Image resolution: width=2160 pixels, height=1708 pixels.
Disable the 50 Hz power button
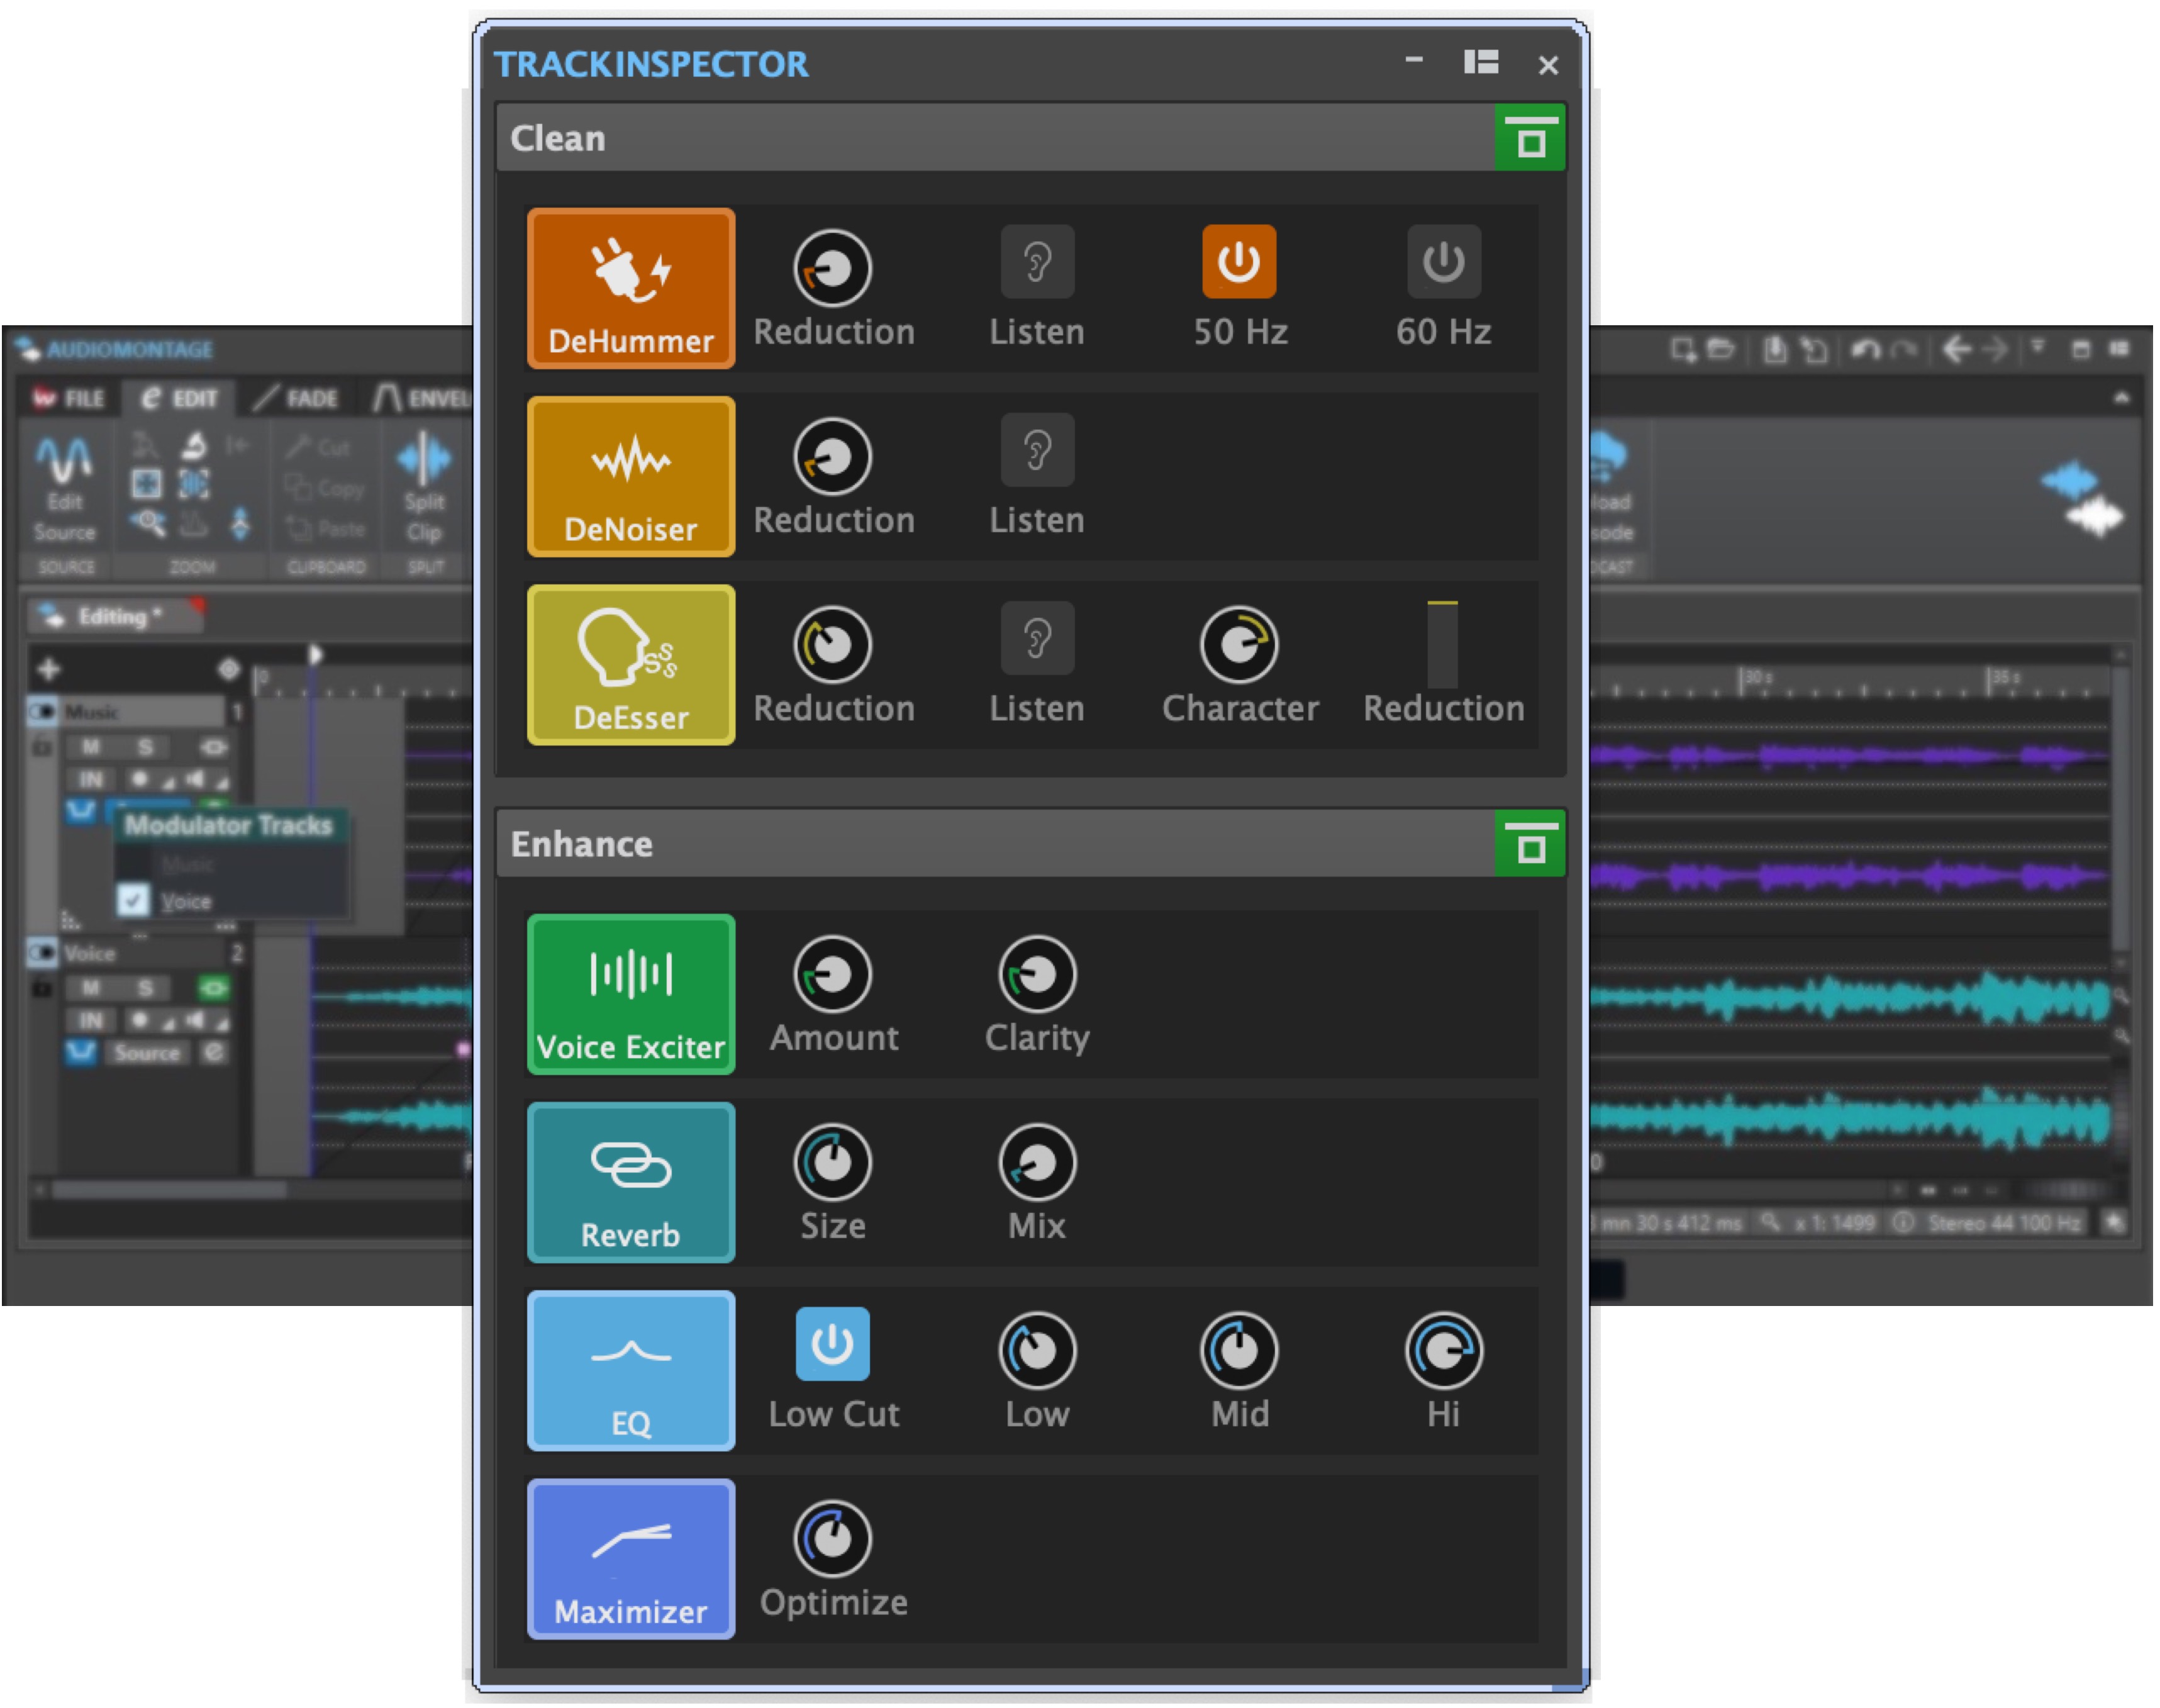[1239, 262]
